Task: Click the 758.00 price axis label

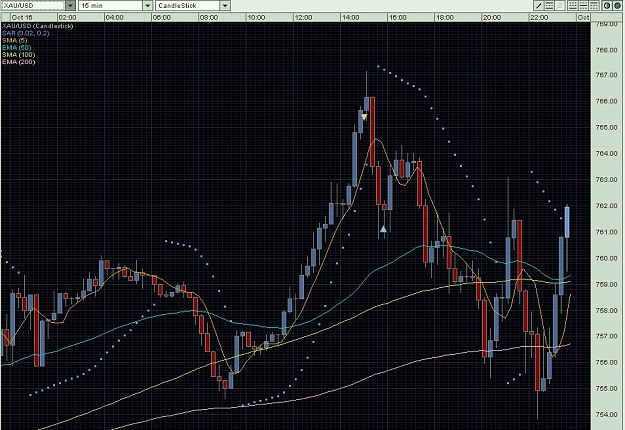Action: [606, 310]
